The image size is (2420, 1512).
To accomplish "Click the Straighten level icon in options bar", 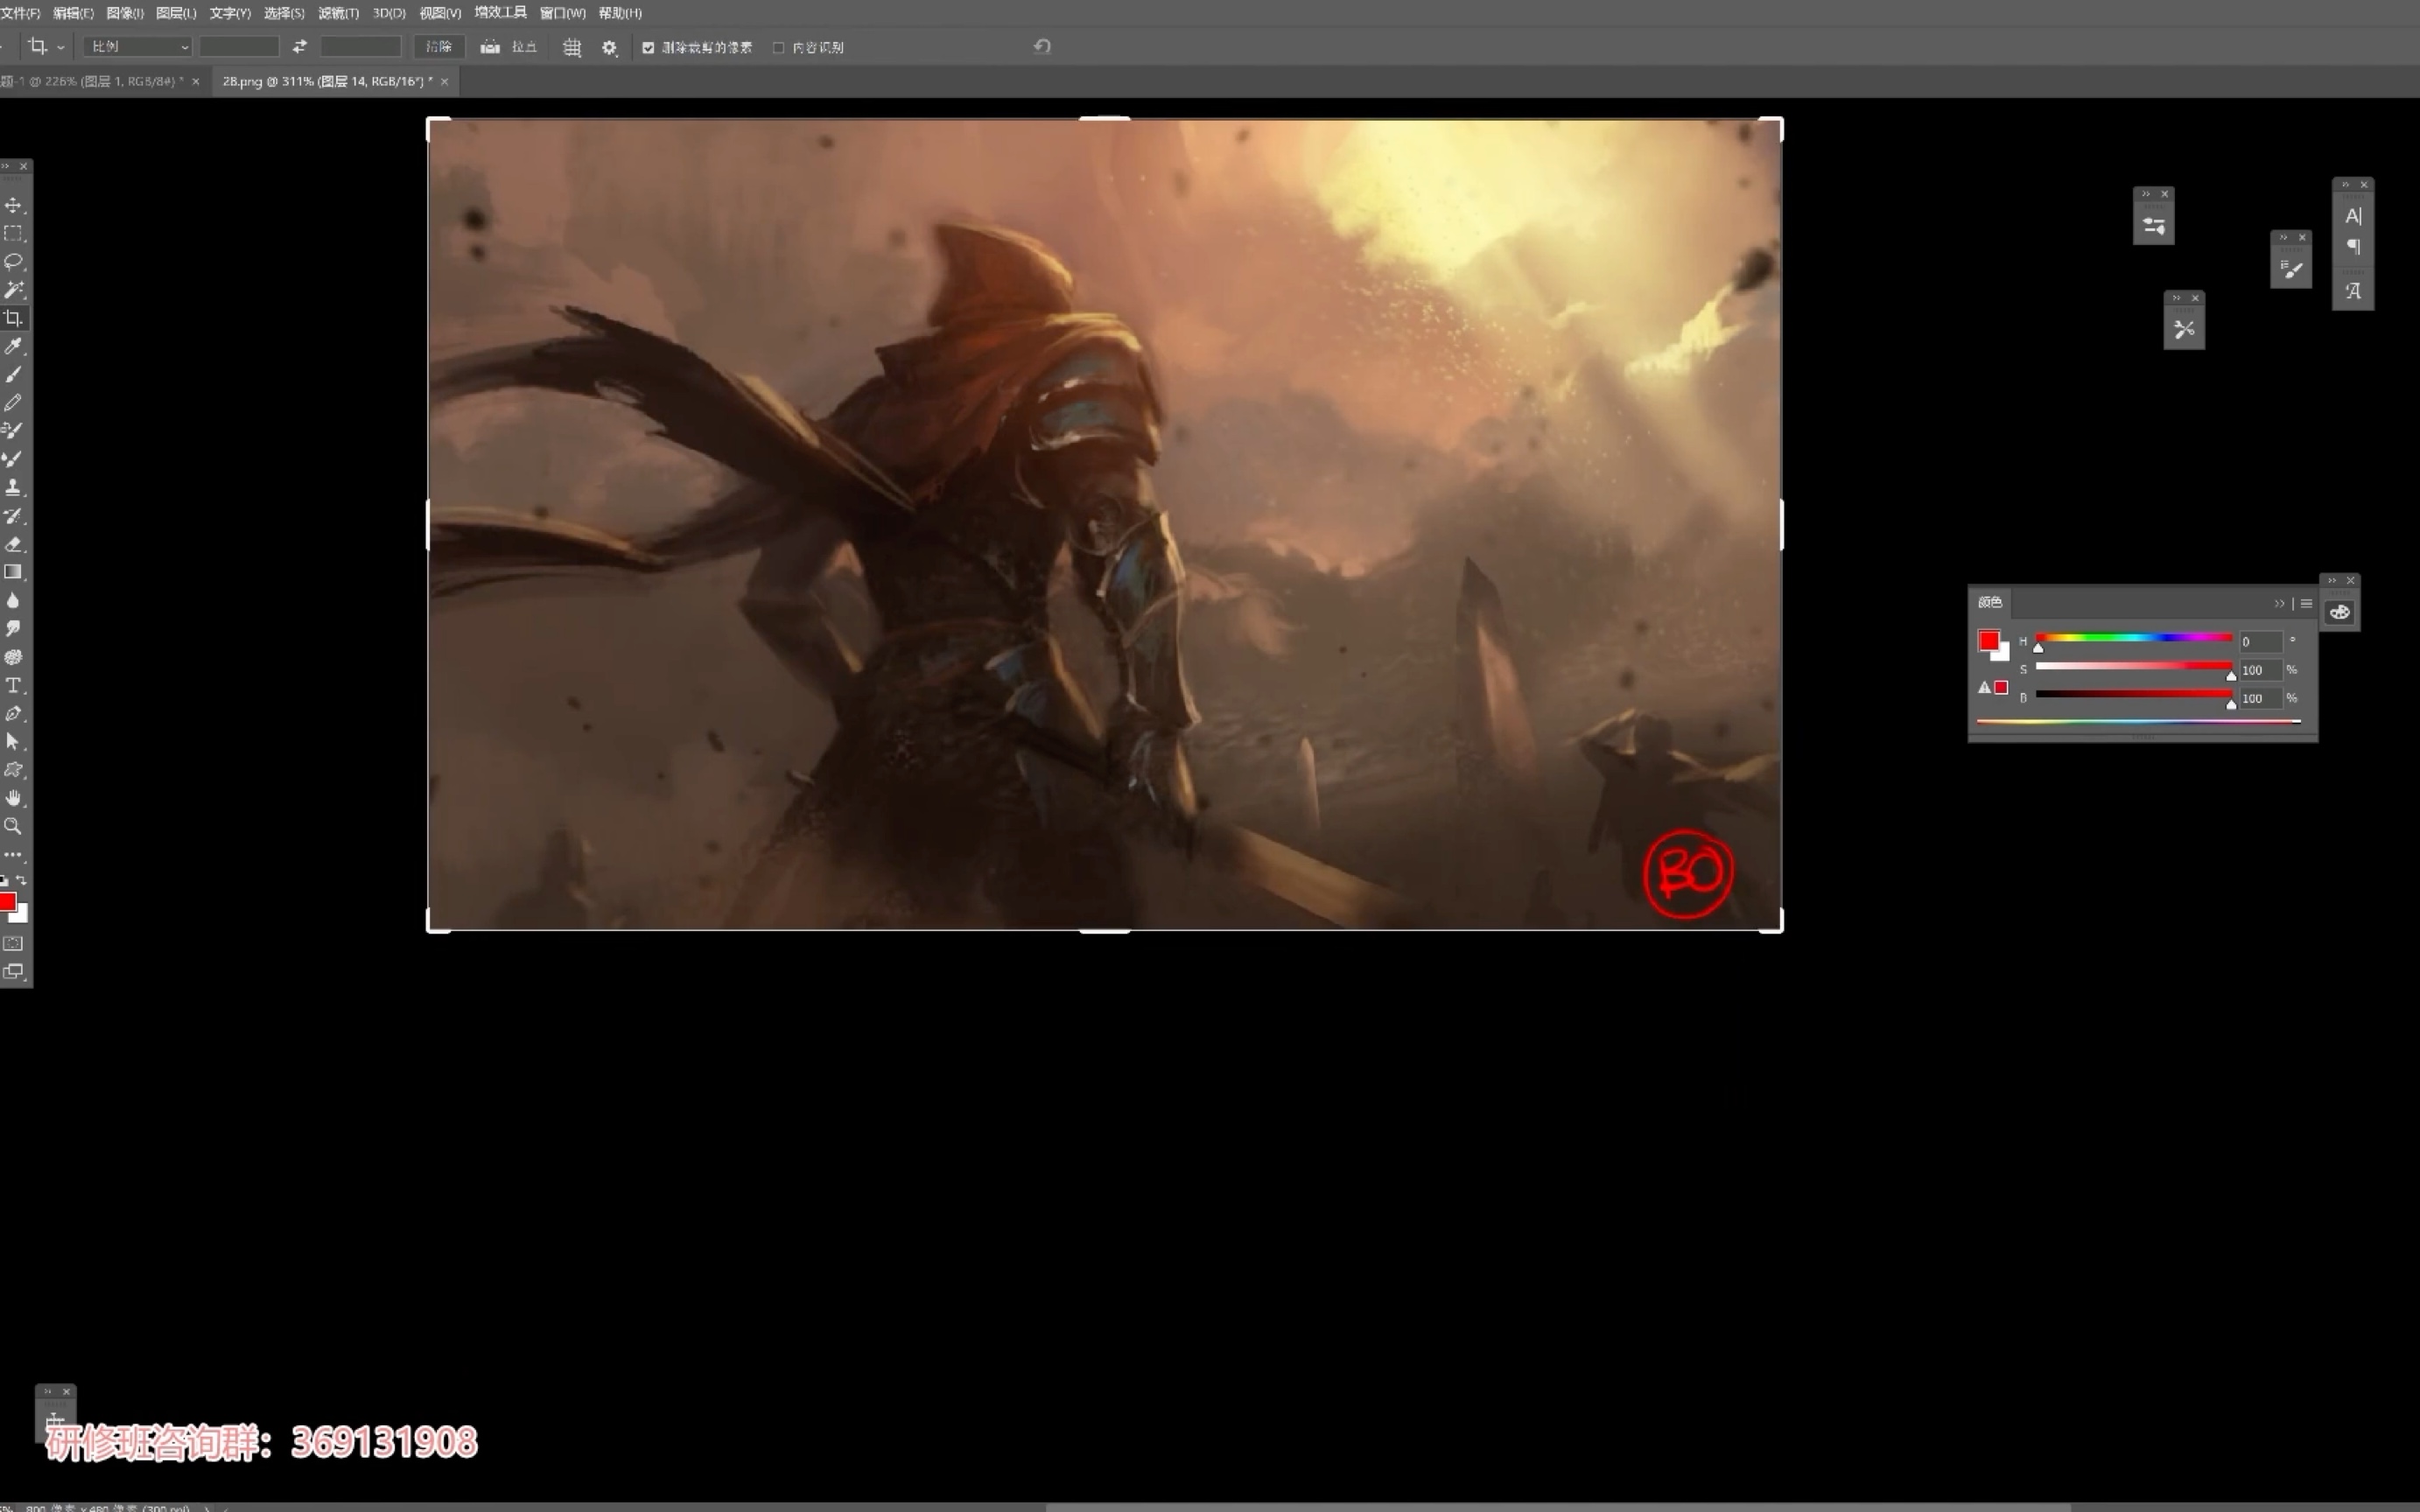I will (489, 47).
